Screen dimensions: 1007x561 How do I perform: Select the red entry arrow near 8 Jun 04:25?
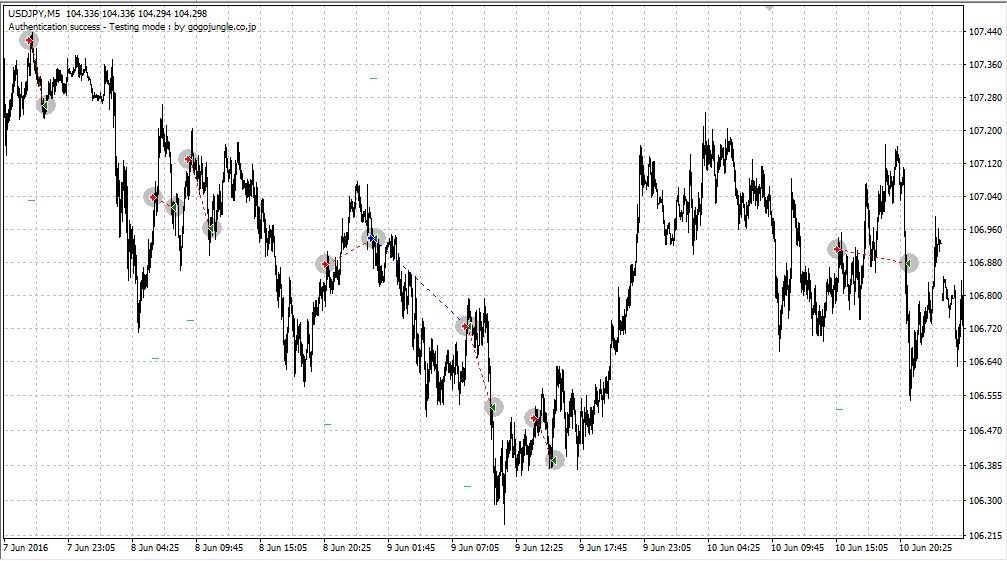[x=153, y=197]
